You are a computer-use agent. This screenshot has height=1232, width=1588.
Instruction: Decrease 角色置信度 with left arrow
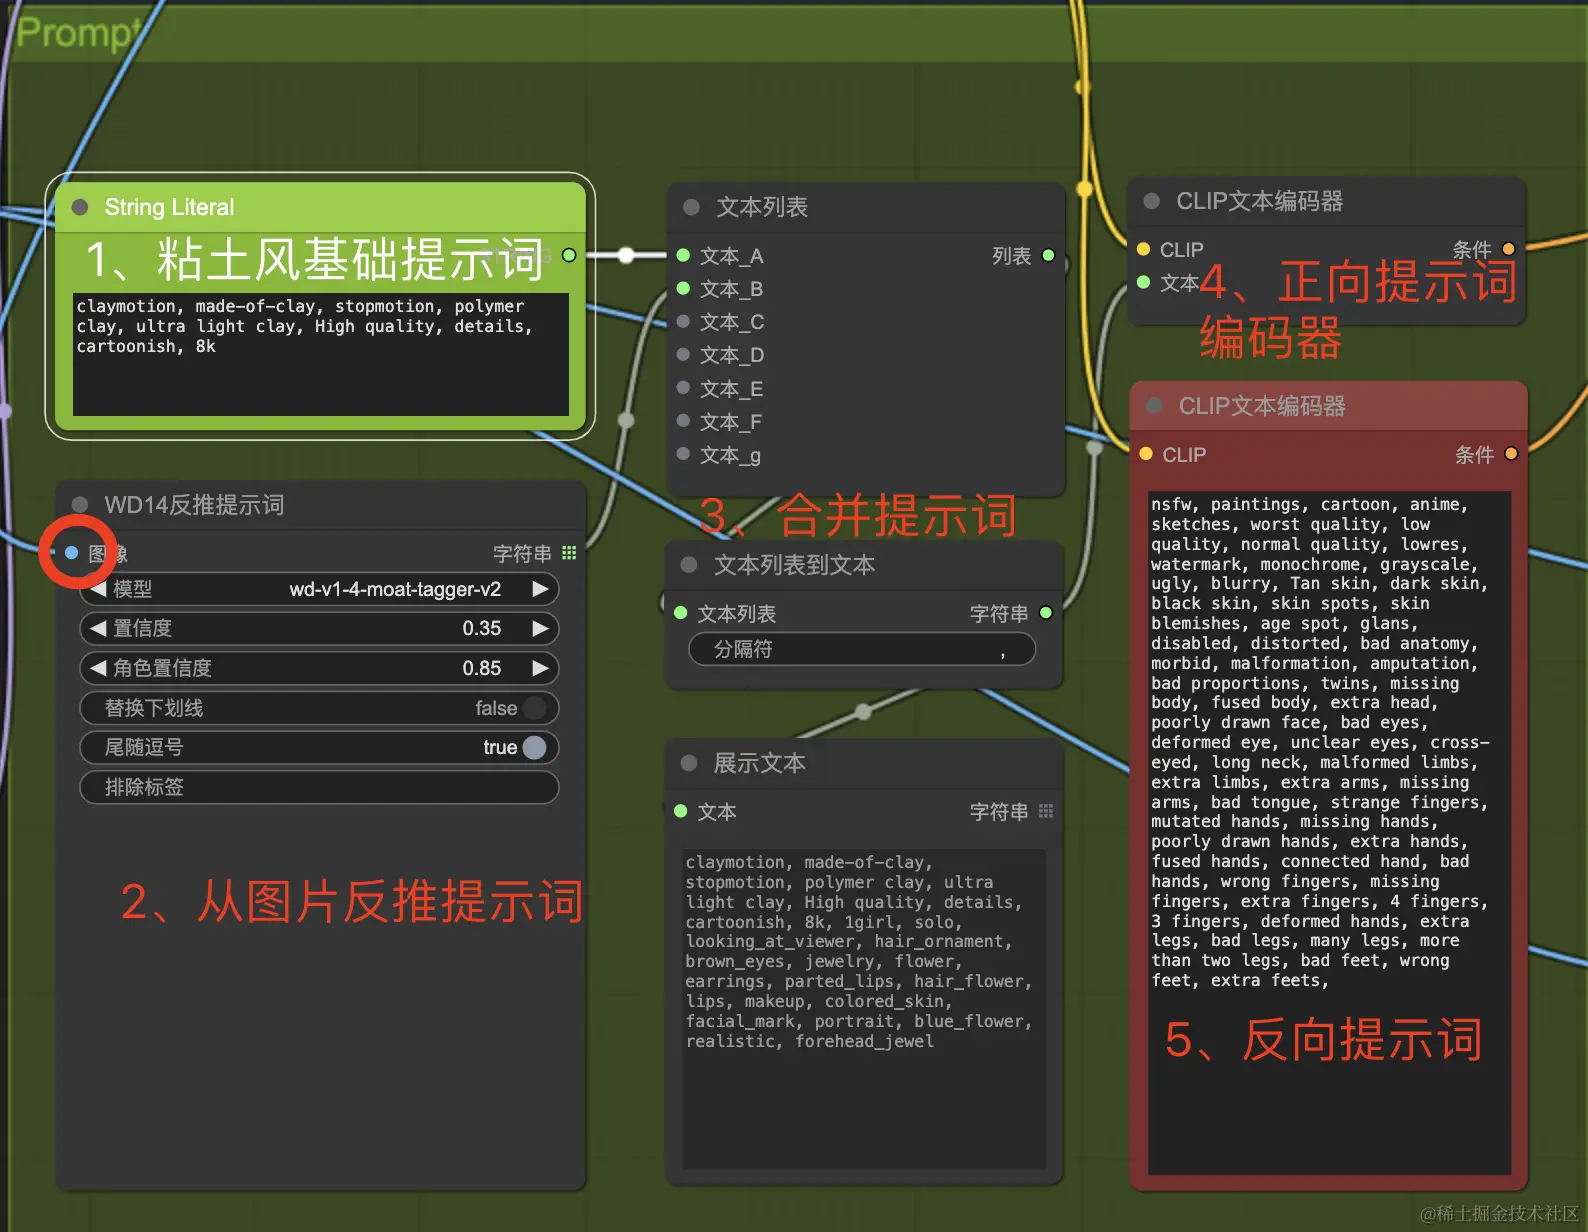pyautogui.click(x=98, y=668)
